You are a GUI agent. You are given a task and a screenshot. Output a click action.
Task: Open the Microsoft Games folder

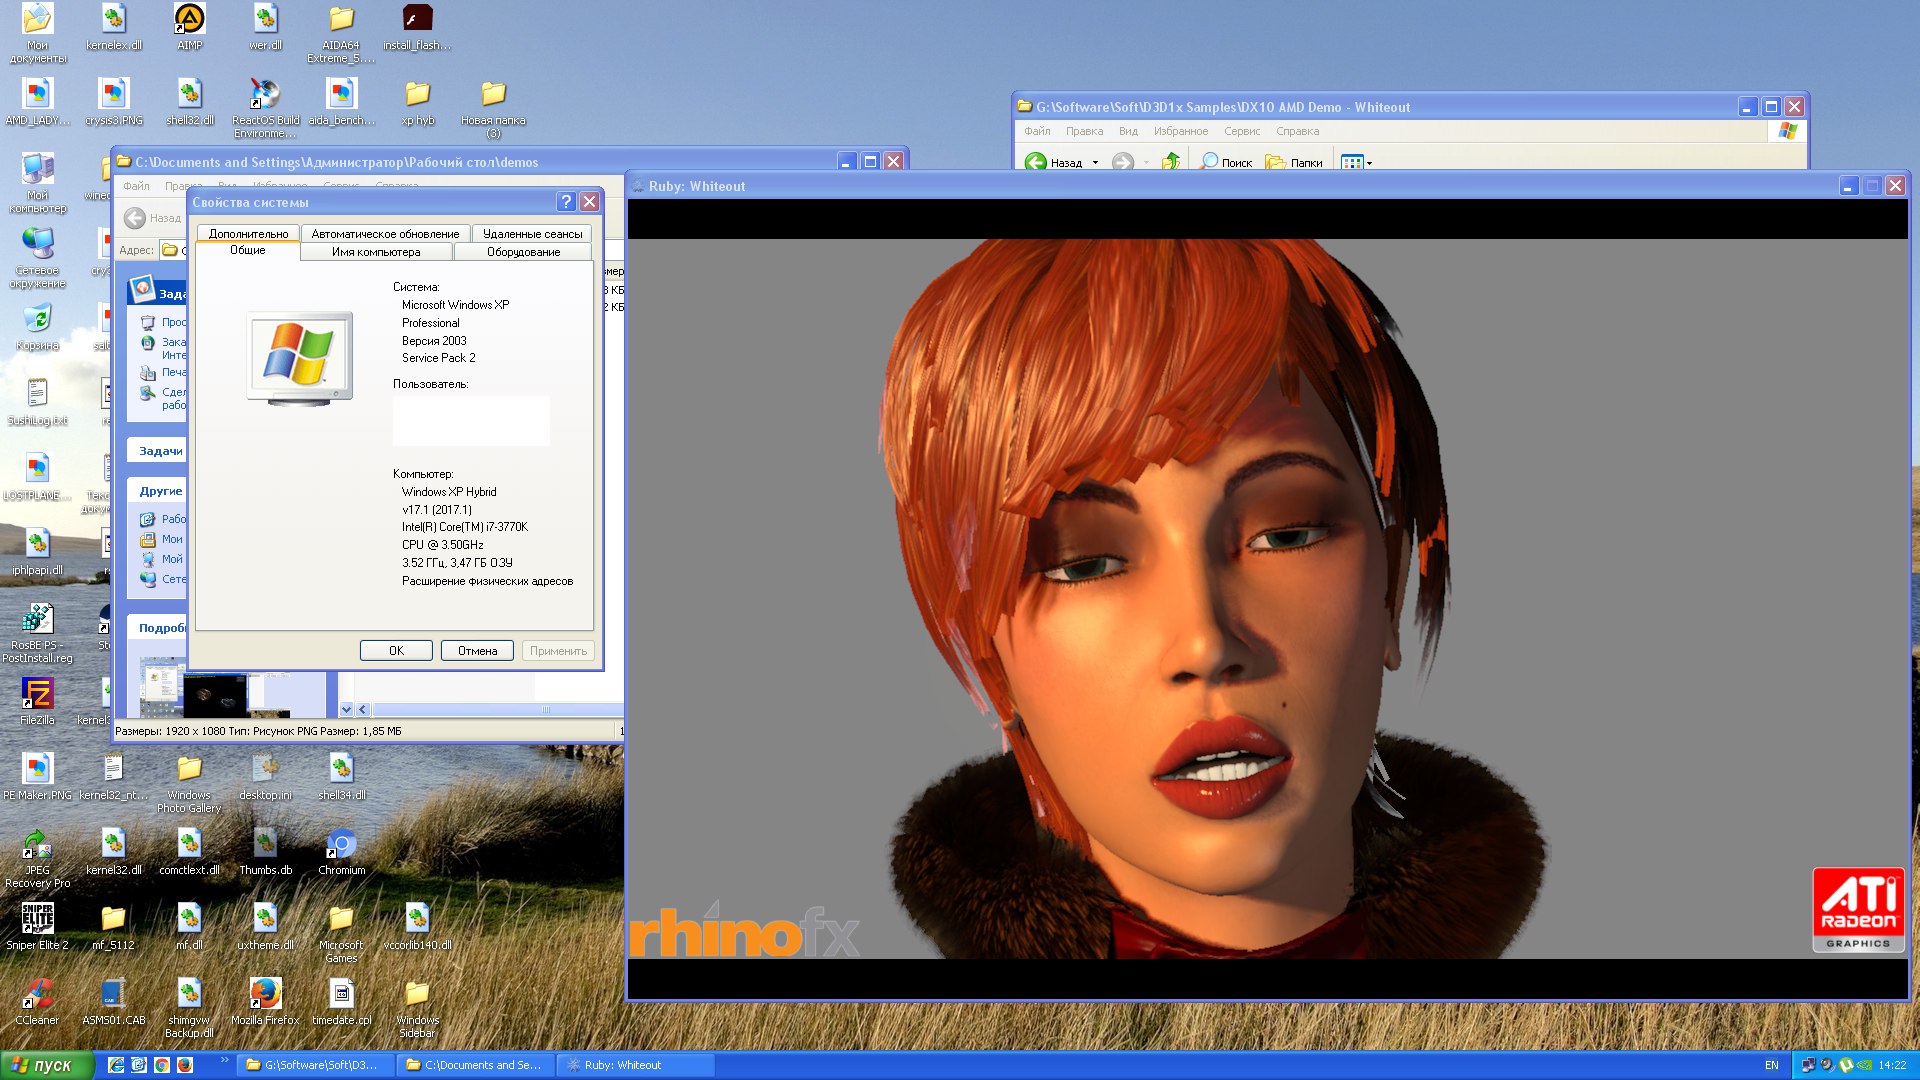click(x=341, y=933)
